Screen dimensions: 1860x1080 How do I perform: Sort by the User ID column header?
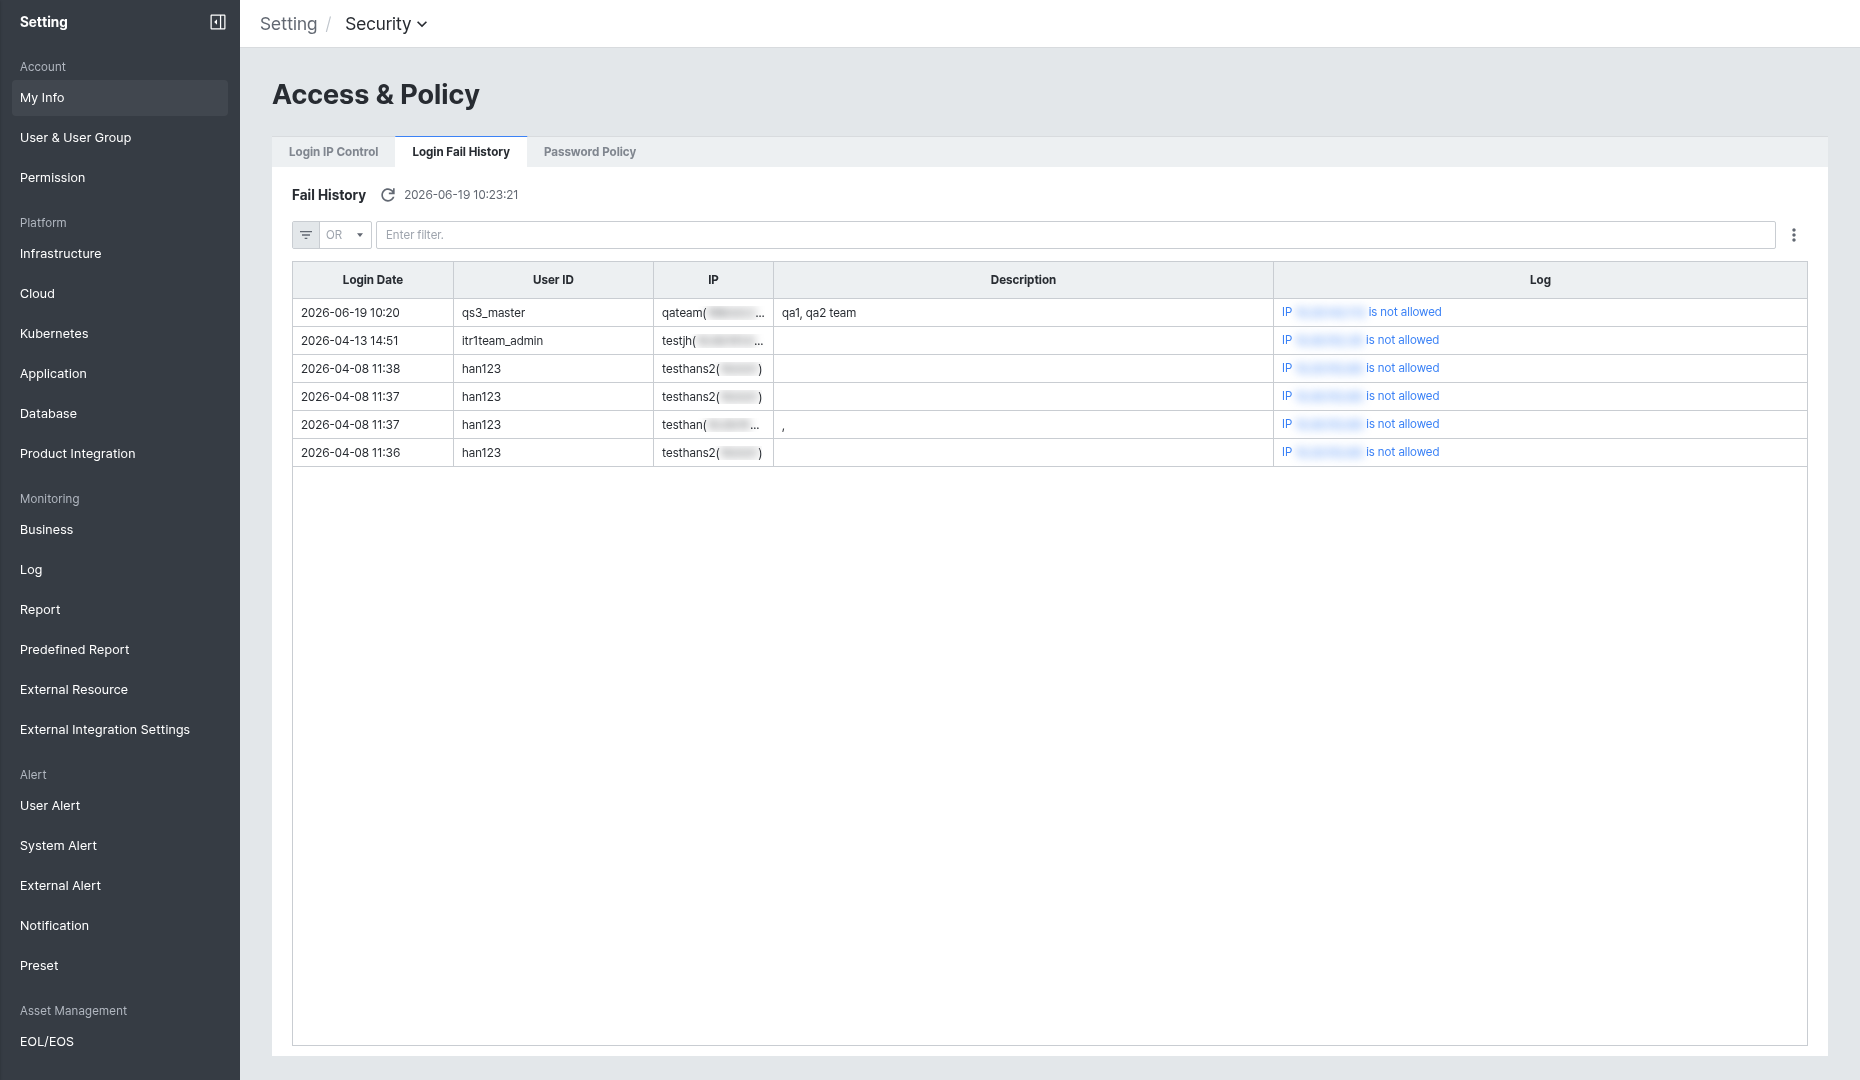553,280
